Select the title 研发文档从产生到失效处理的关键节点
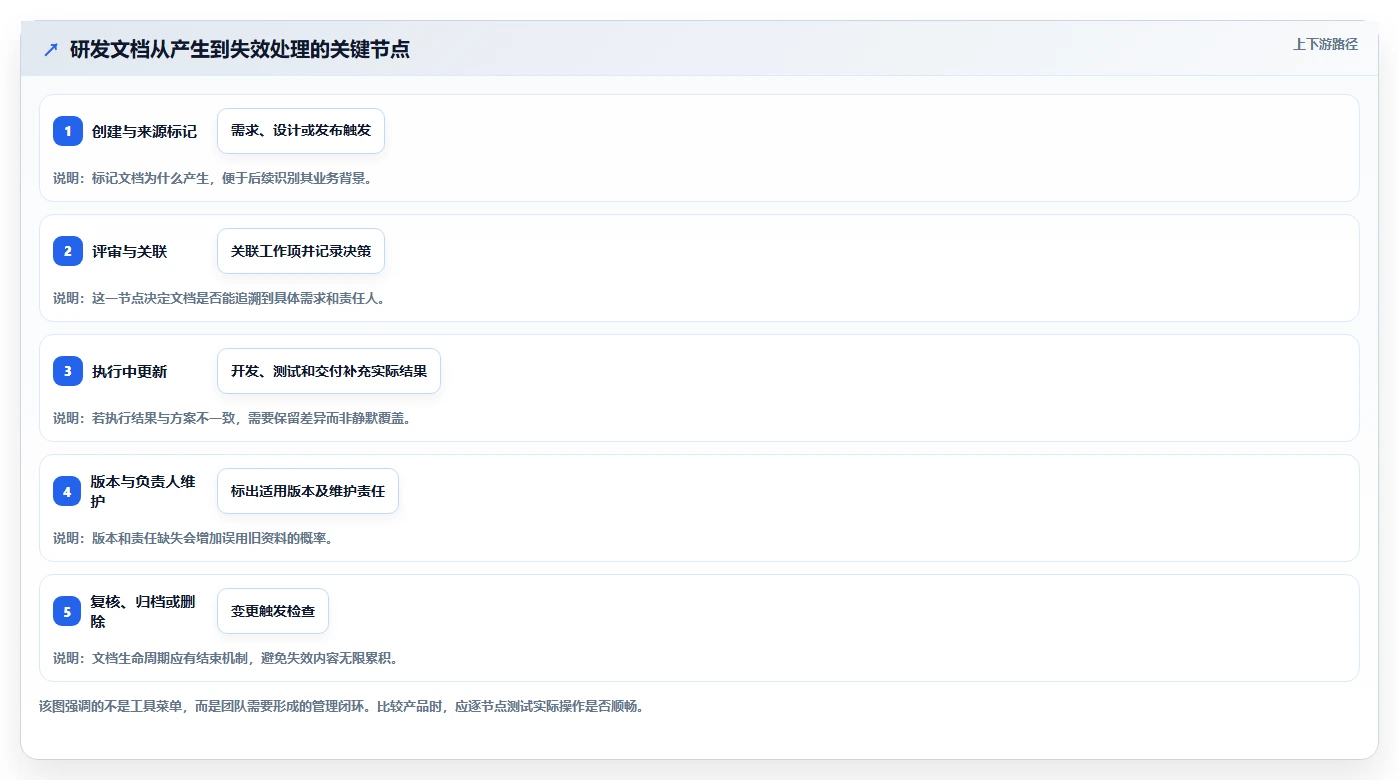The width and height of the screenshot is (1399, 780). click(240, 49)
